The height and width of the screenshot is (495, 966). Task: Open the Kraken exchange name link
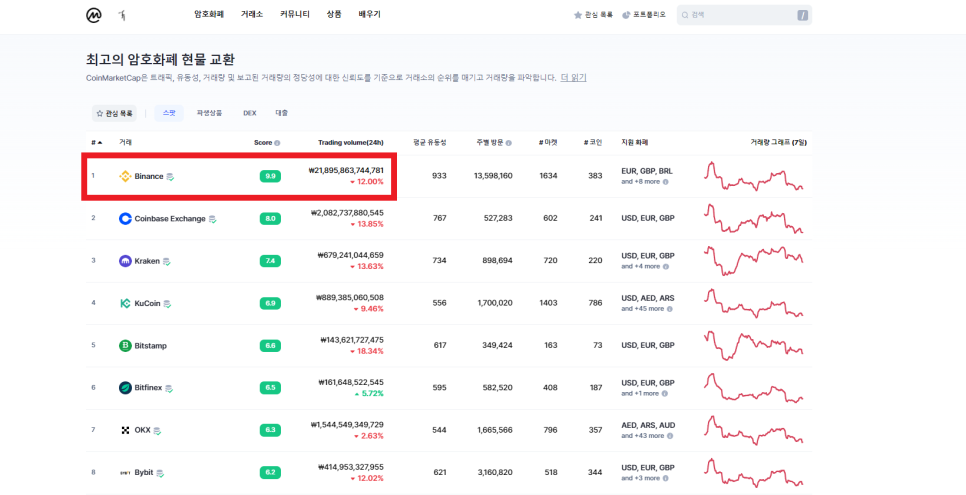147,261
